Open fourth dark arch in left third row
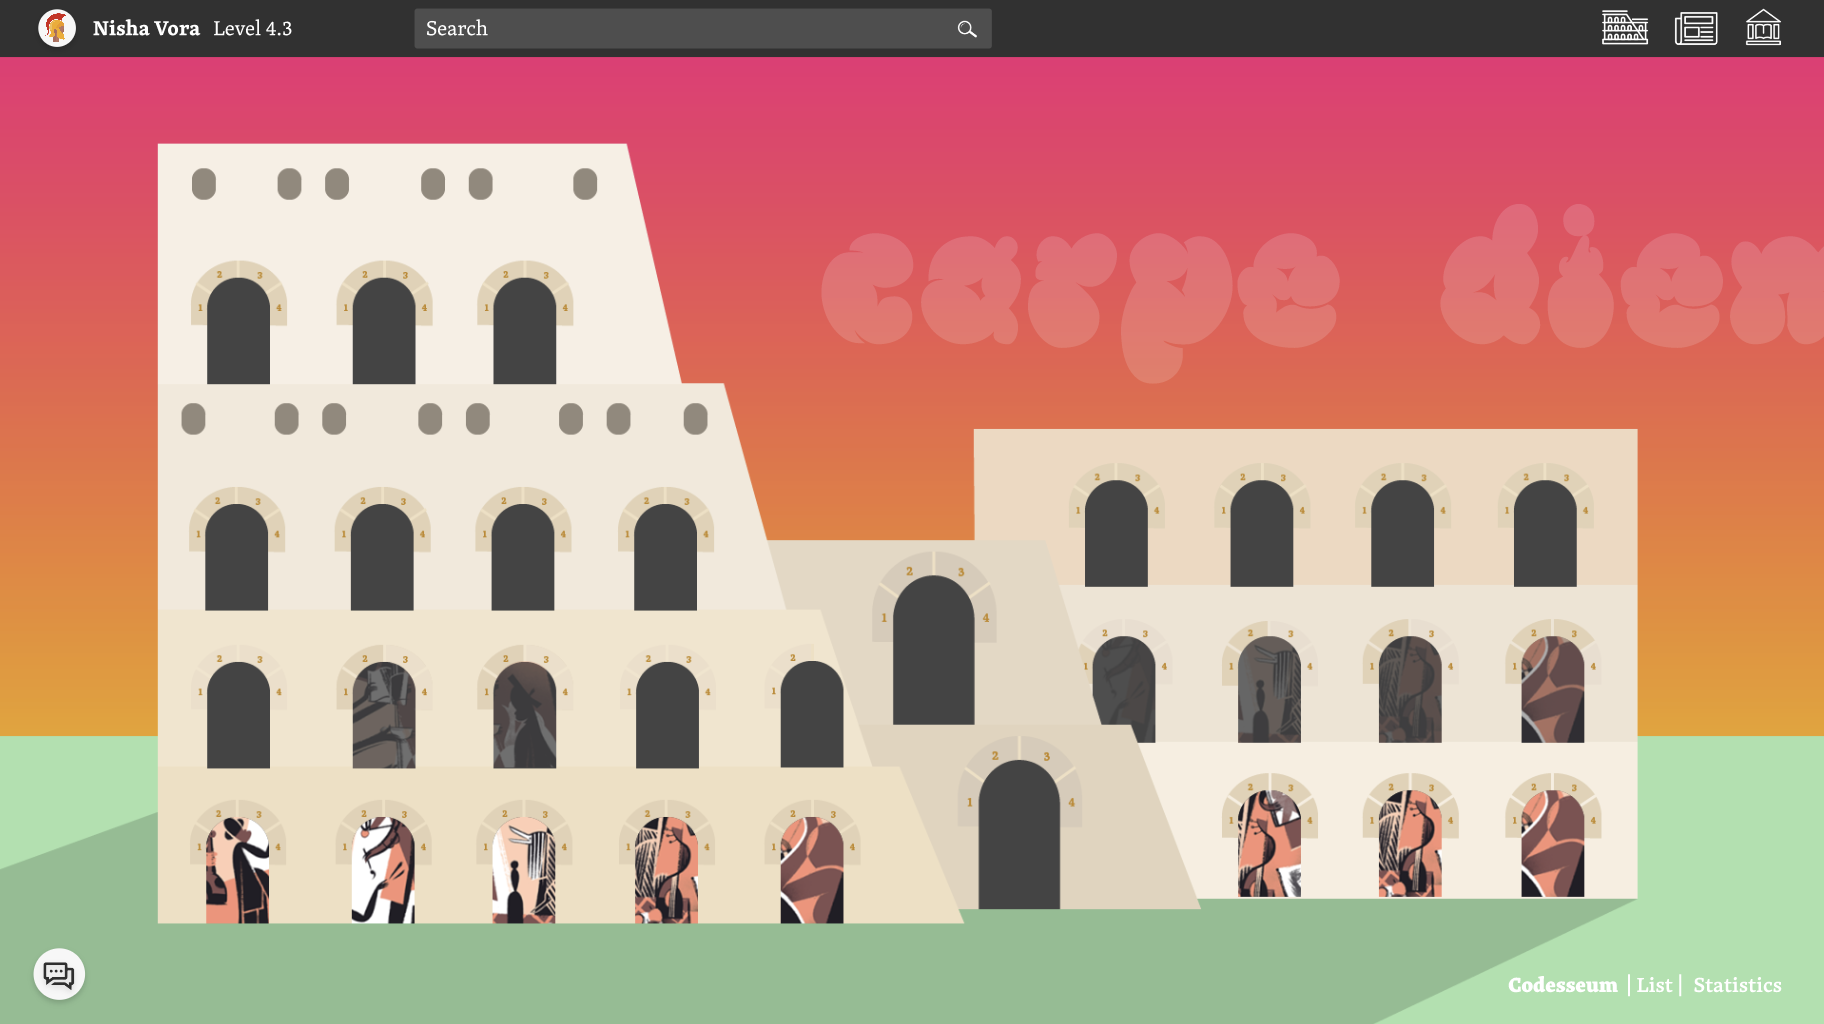 click(667, 715)
